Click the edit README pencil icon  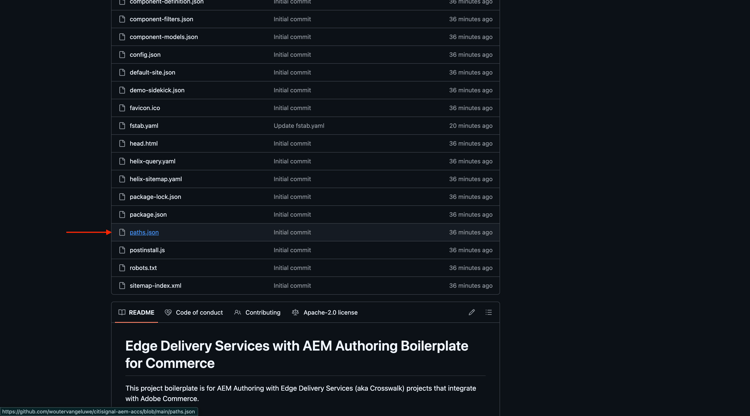click(x=472, y=313)
